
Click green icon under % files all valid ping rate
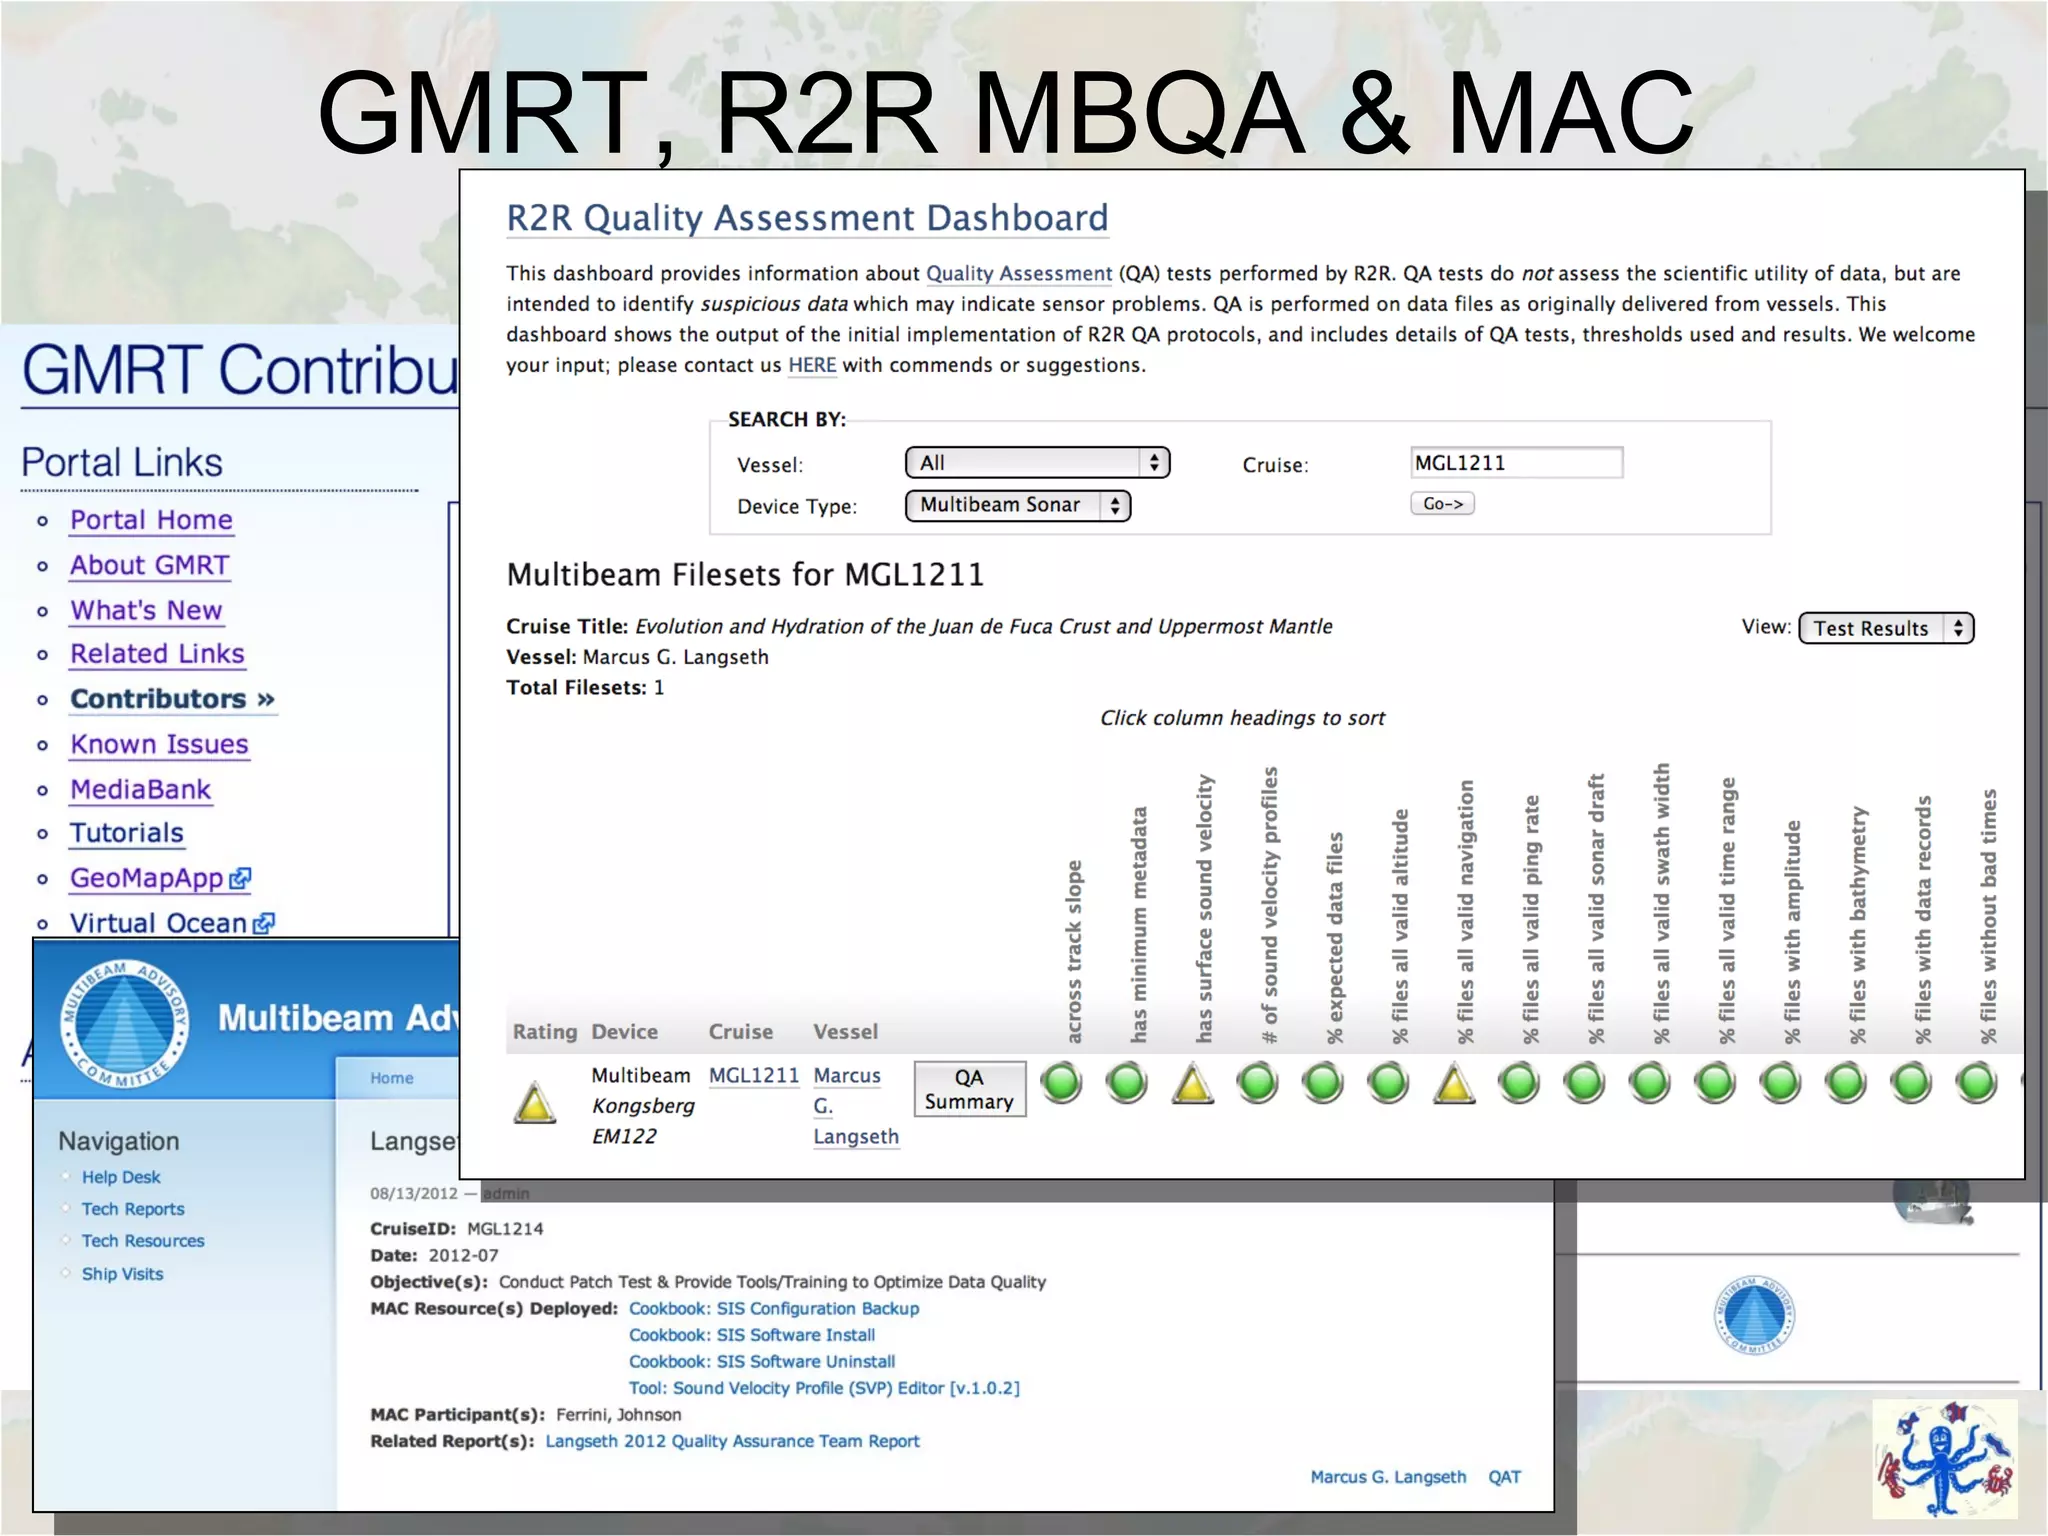1520,1083
